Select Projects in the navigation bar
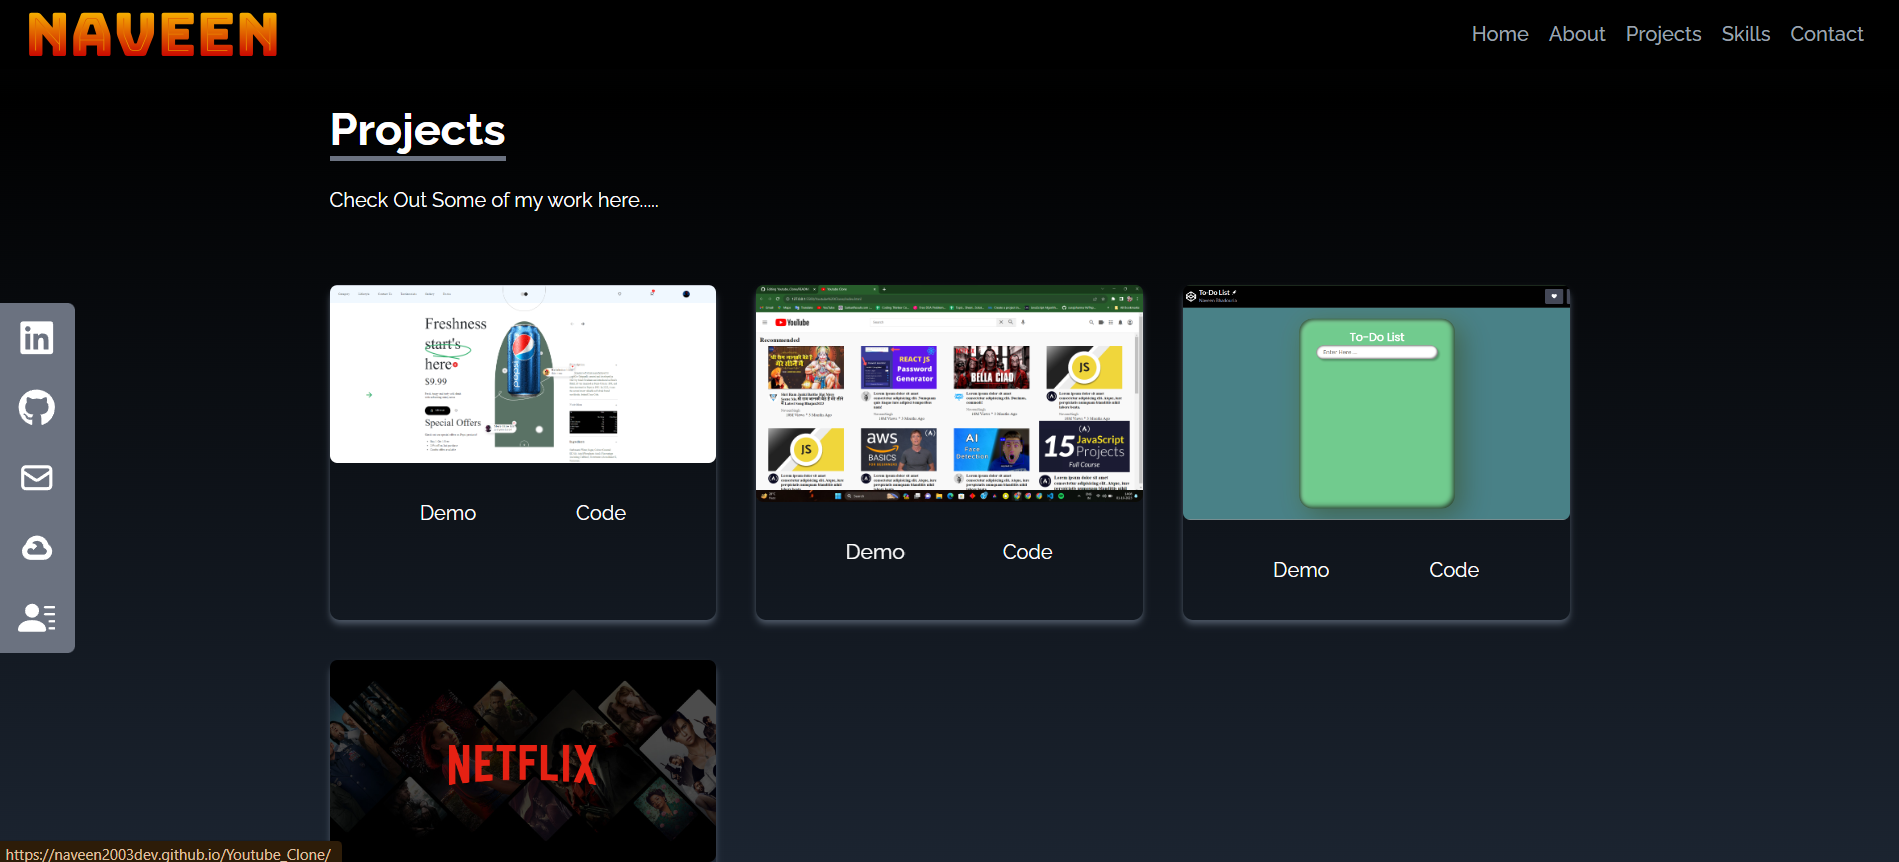This screenshot has height=862, width=1899. [x=1663, y=34]
